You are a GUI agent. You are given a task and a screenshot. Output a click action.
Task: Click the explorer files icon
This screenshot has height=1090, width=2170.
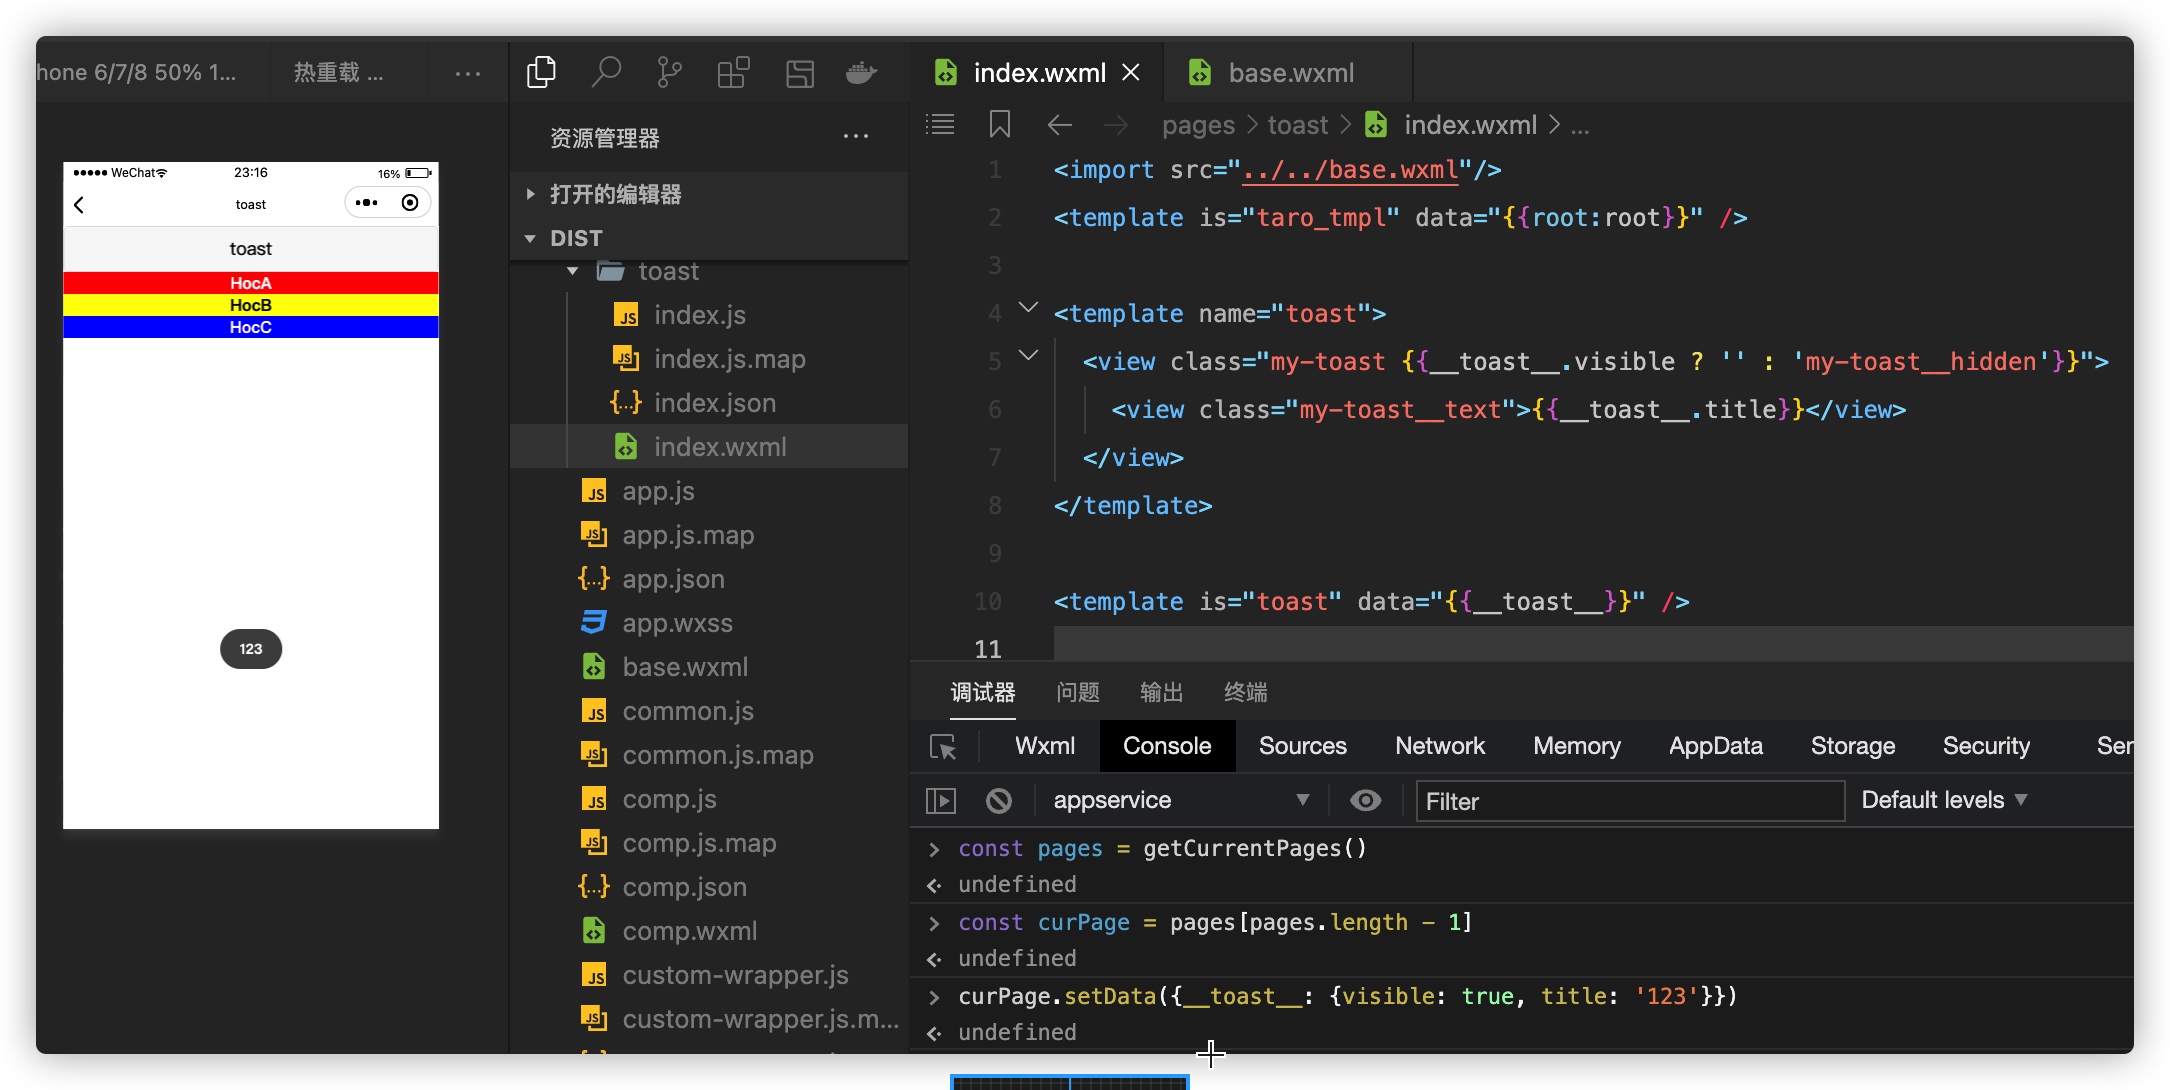(541, 72)
